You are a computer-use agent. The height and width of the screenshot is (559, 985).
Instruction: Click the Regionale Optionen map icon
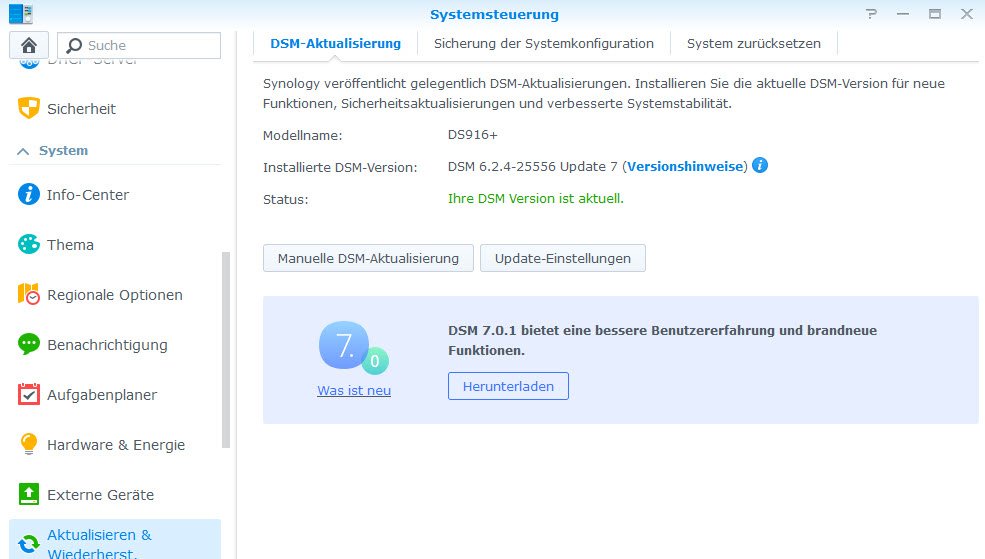[29, 294]
